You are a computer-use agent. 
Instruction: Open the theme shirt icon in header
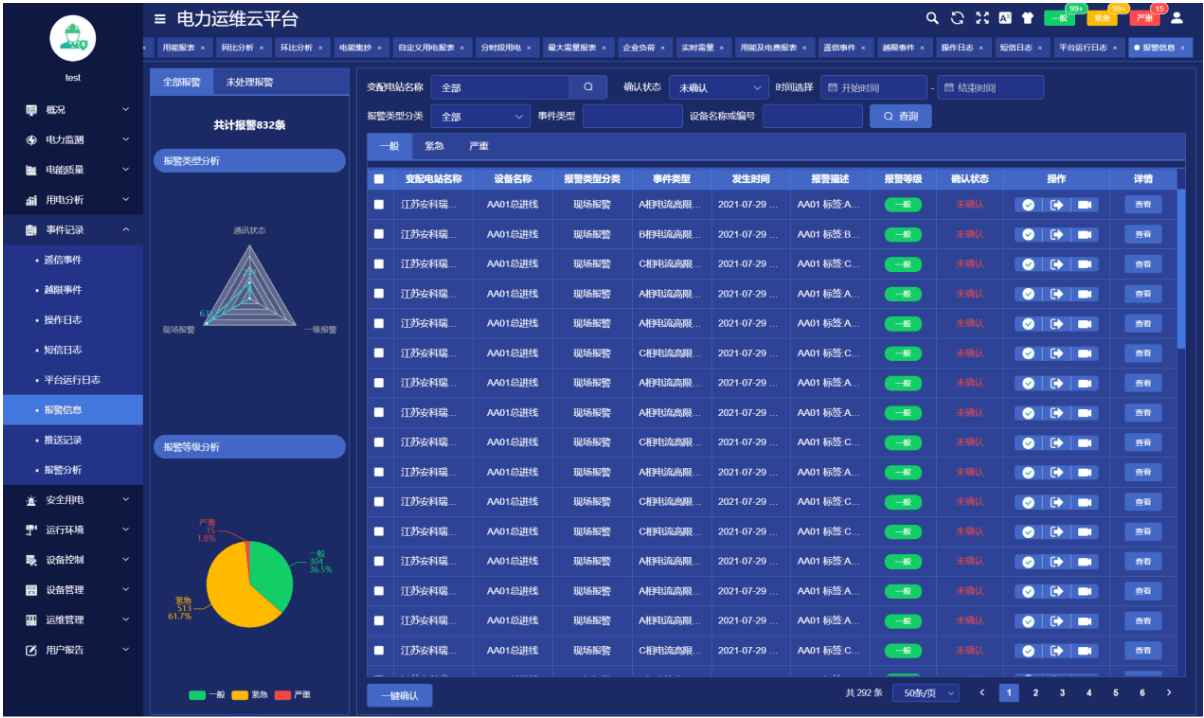pyautogui.click(x=1027, y=18)
